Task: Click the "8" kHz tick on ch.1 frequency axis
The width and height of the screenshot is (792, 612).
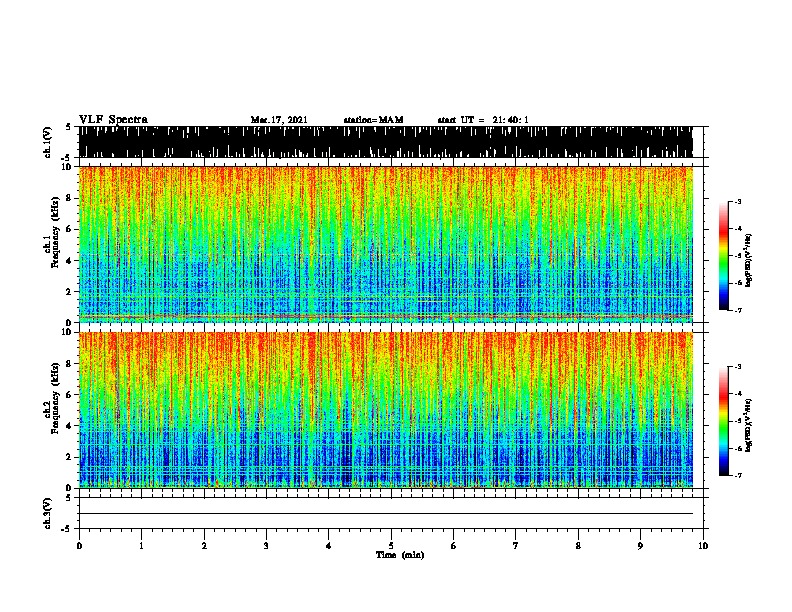Action: tap(70, 198)
